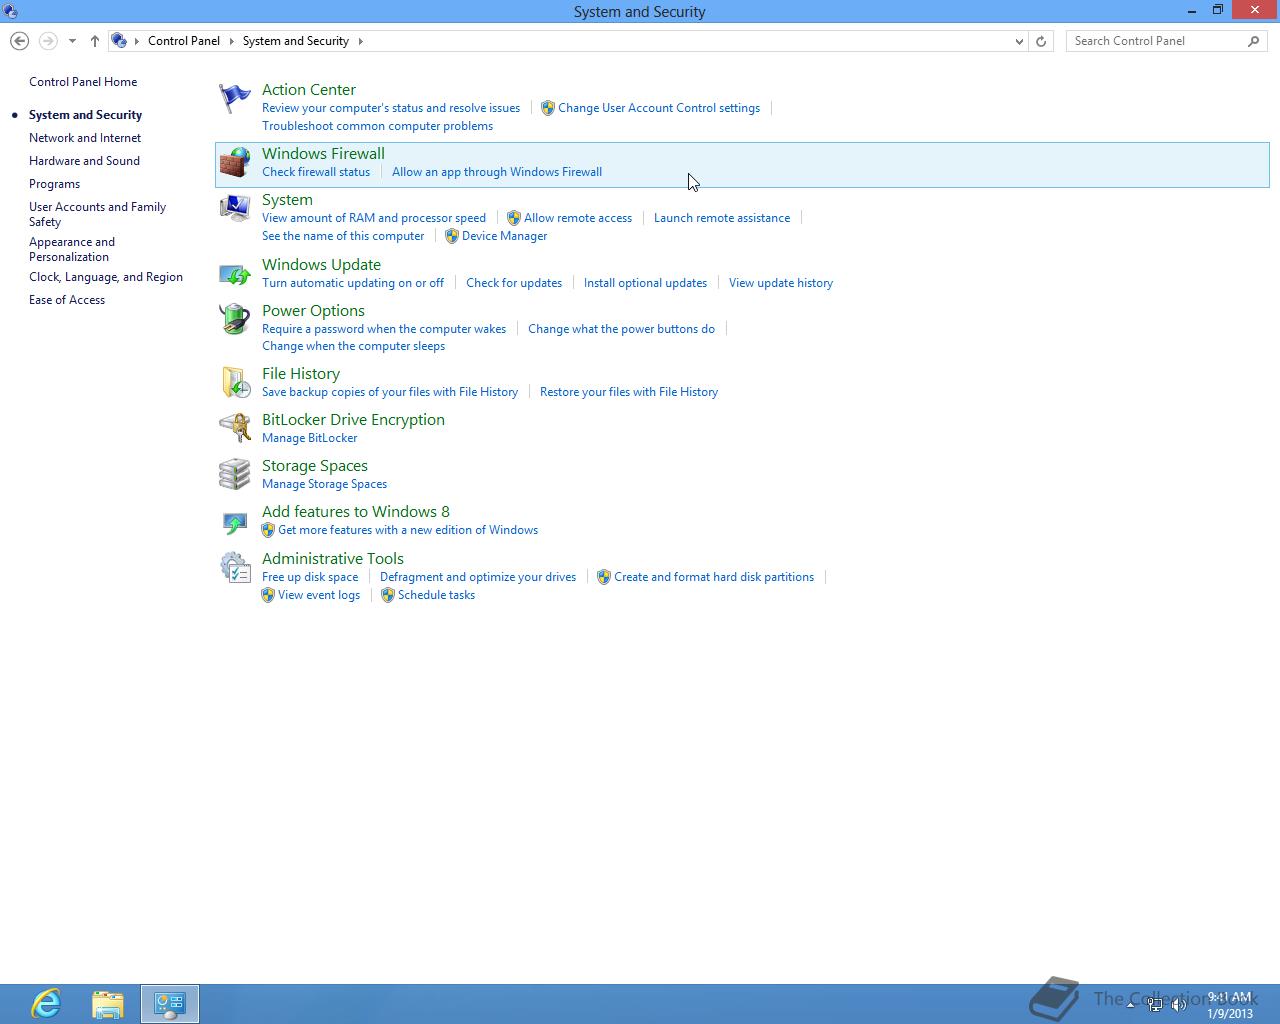Click Change what the power buttons do
The image size is (1280, 1024).
click(x=621, y=329)
